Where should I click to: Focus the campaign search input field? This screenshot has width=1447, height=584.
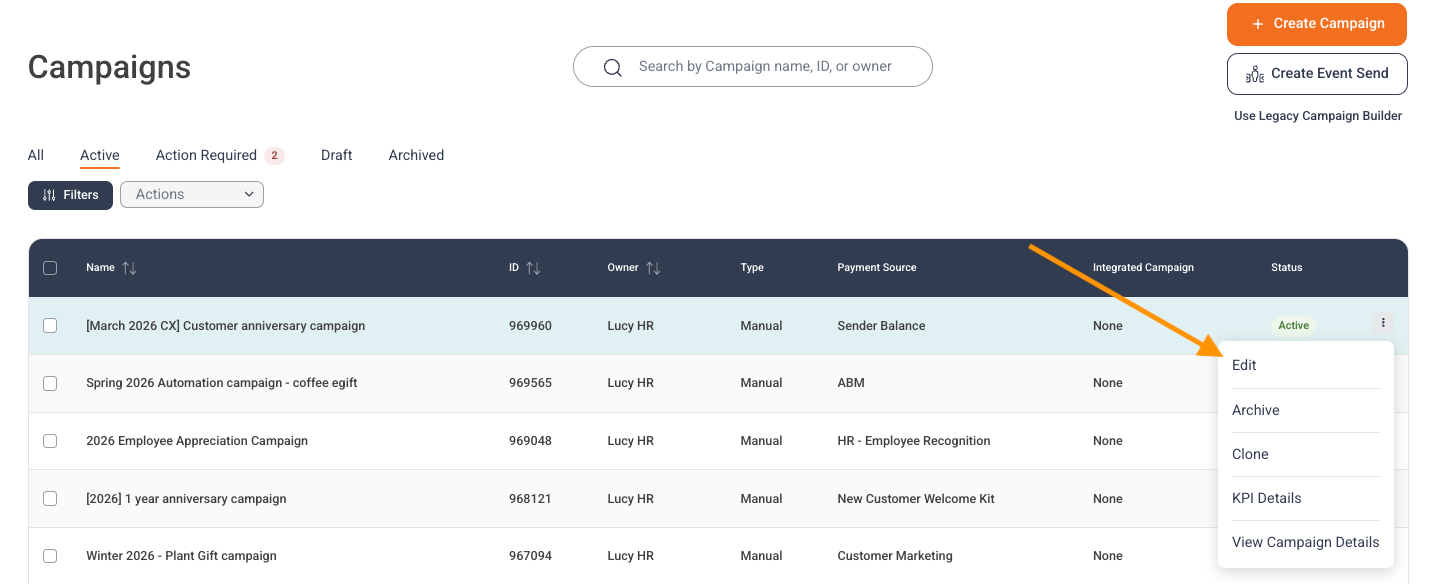point(753,67)
